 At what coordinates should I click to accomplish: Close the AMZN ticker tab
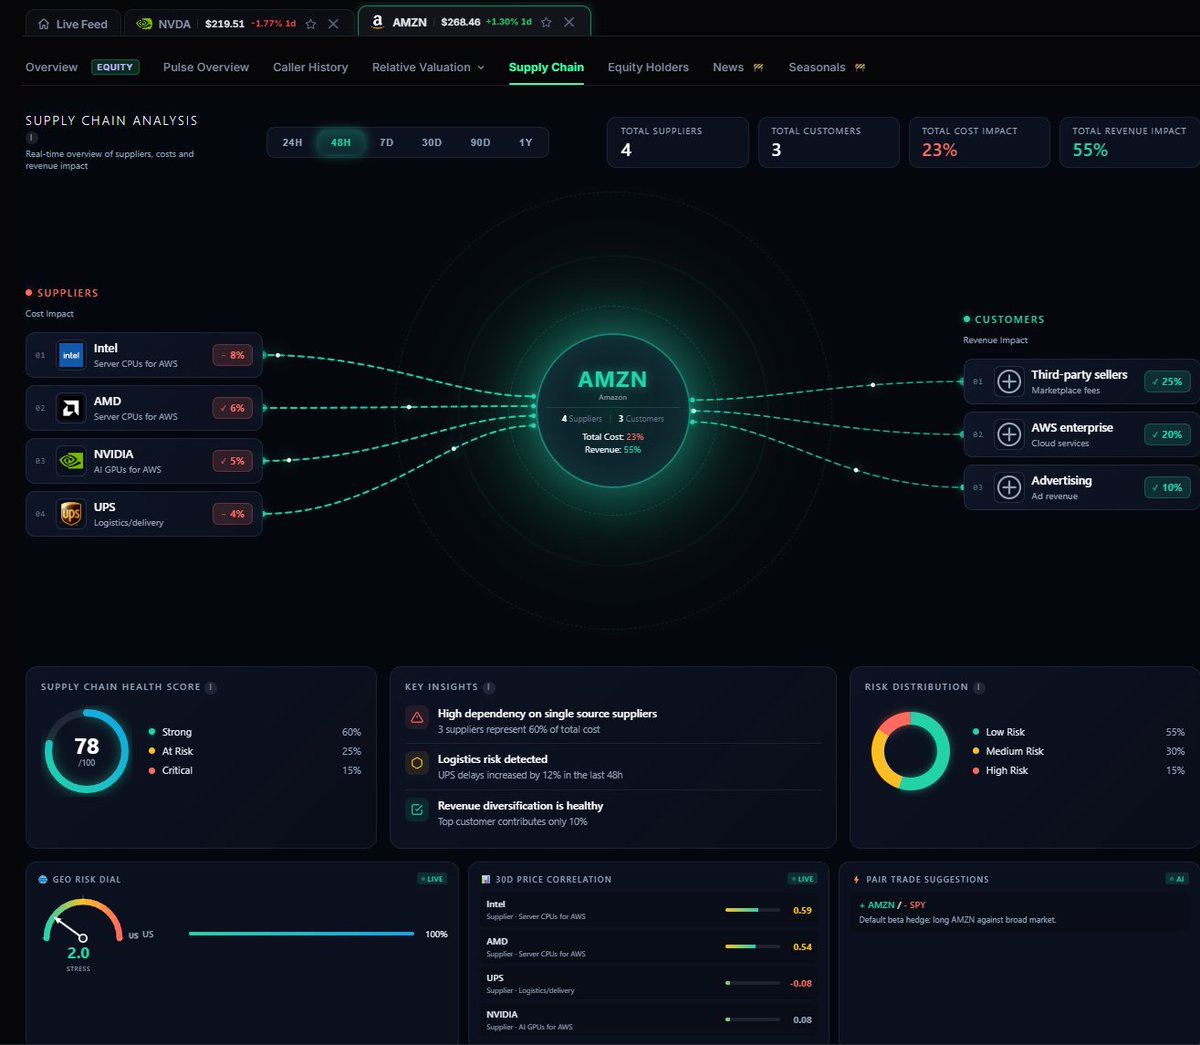pyautogui.click(x=569, y=22)
